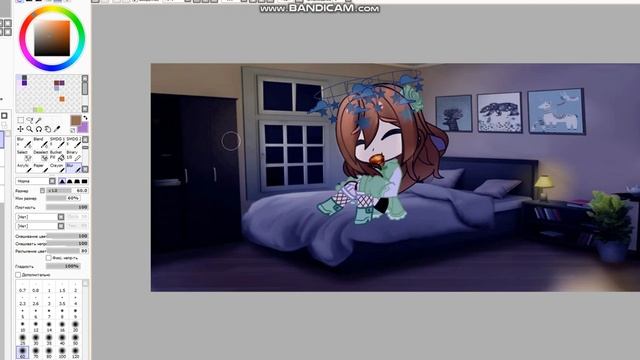Select brush size 0.7 preset
Viewport: 640px width, 360px height.
tap(22, 288)
